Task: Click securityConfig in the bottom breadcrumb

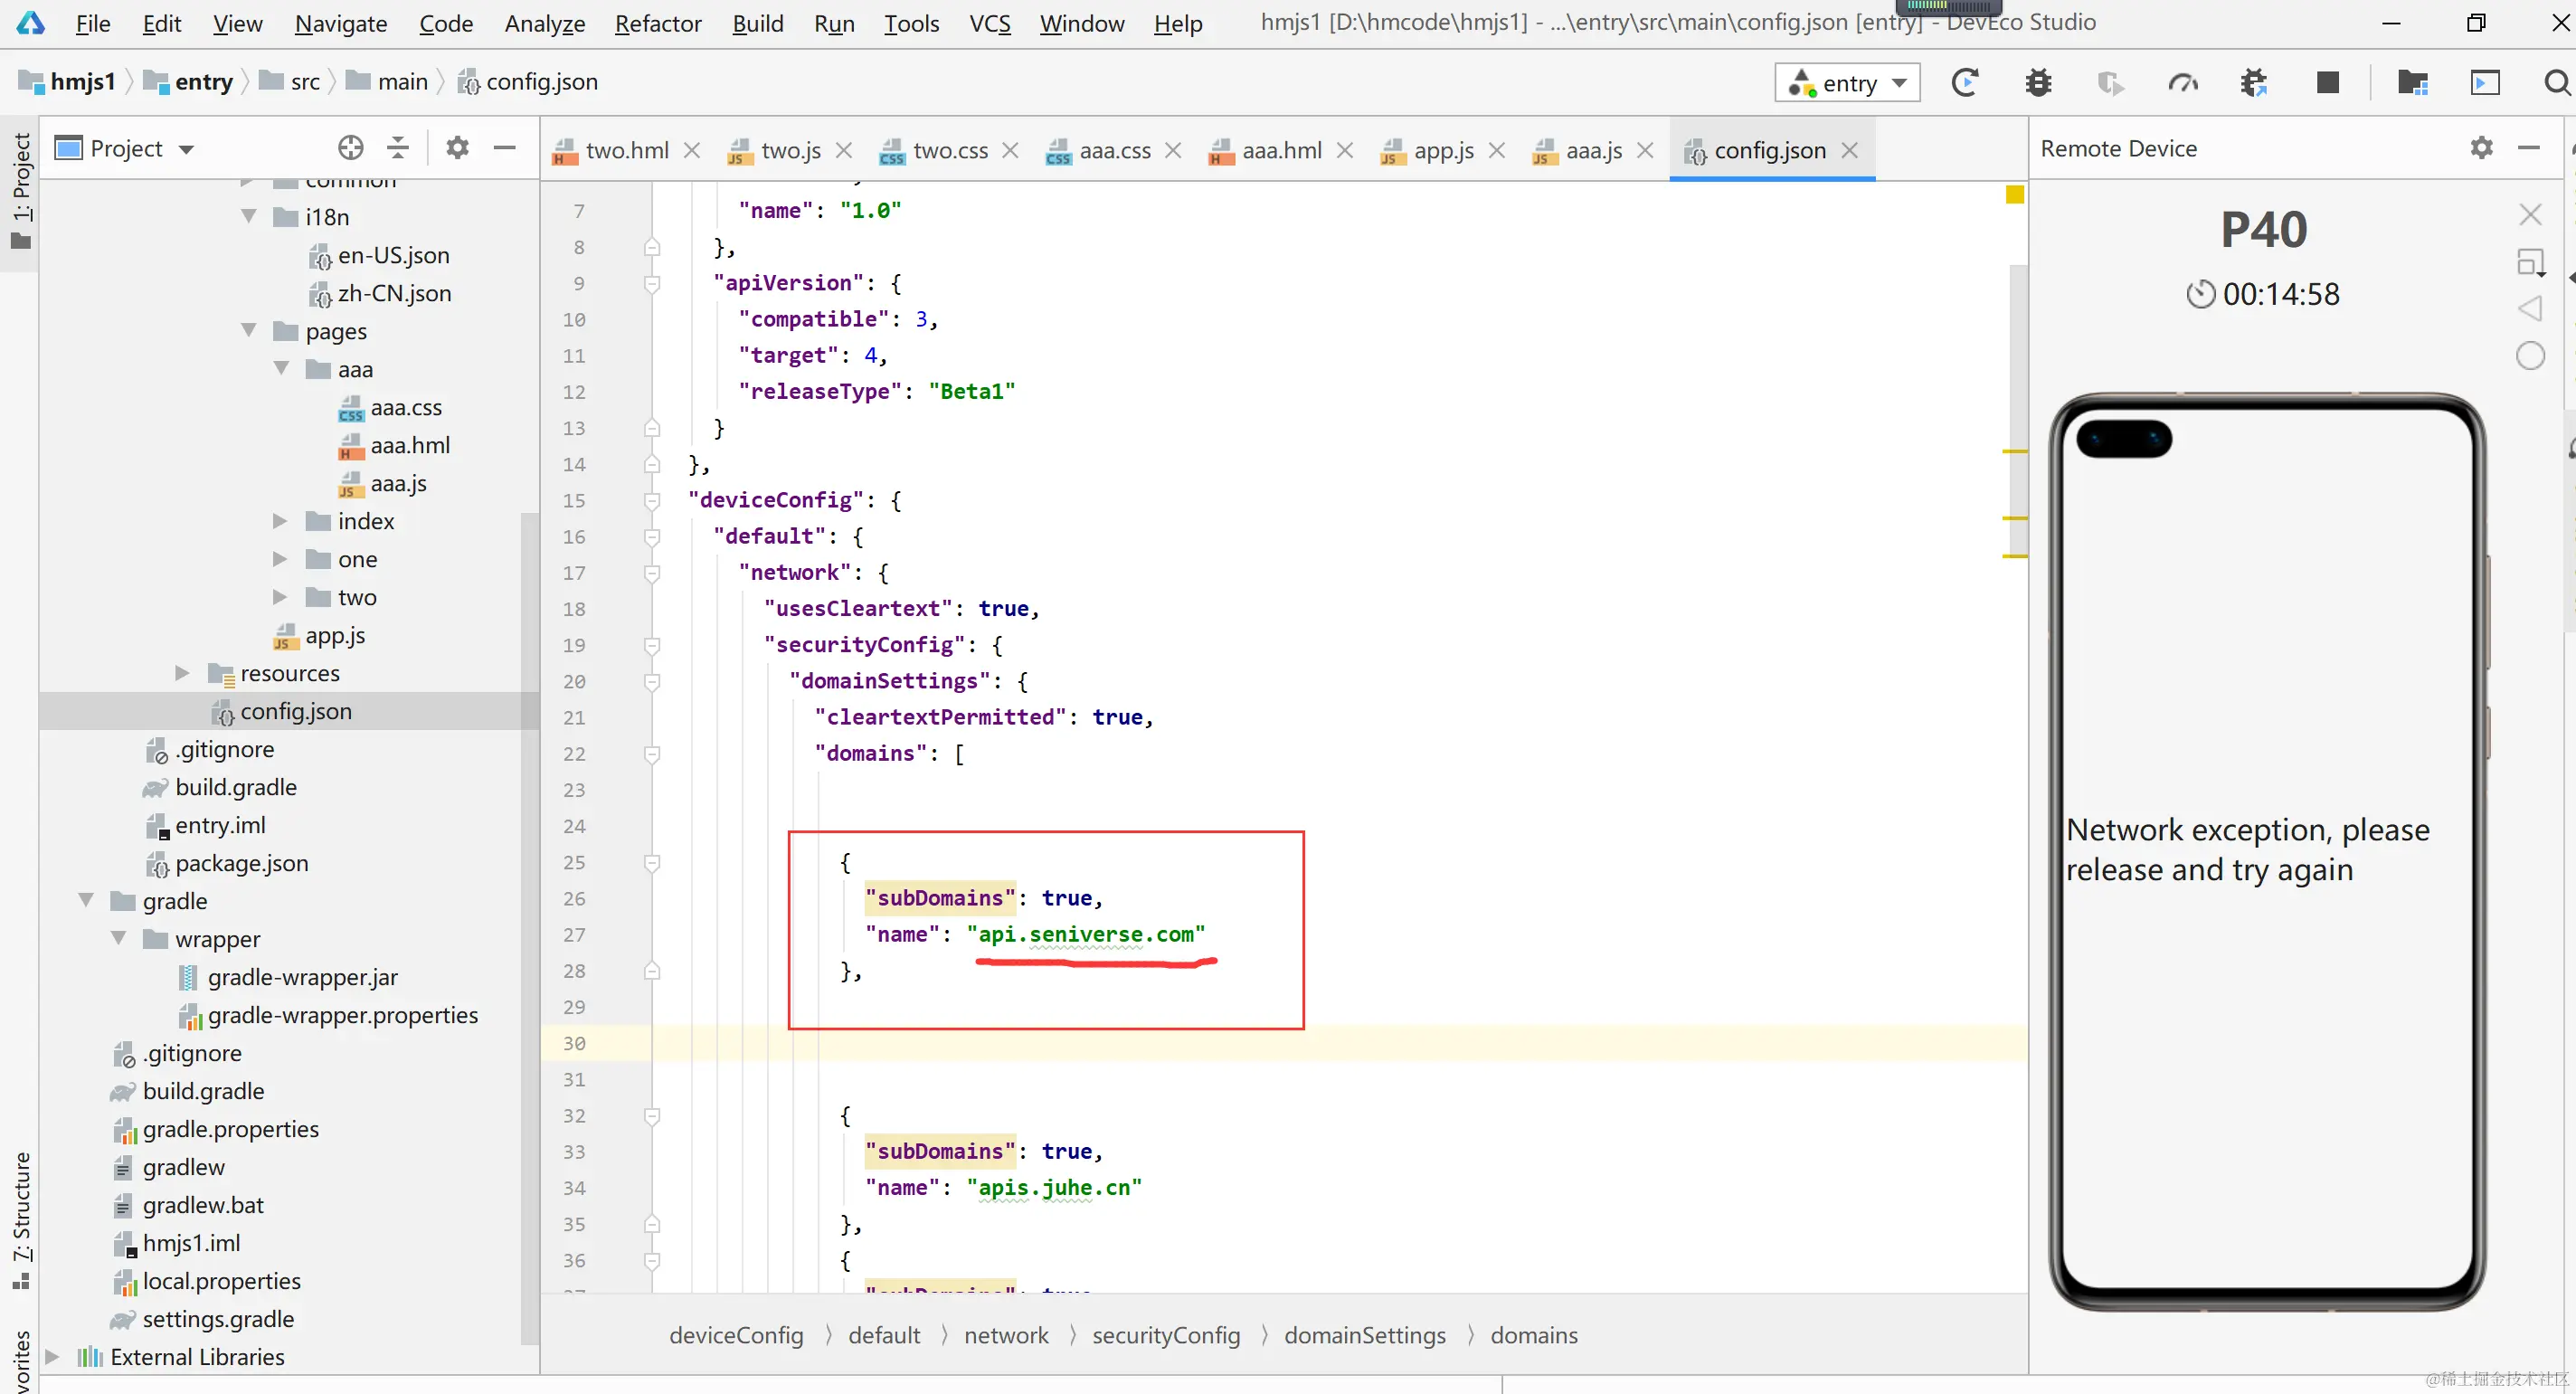Action: (1165, 1335)
